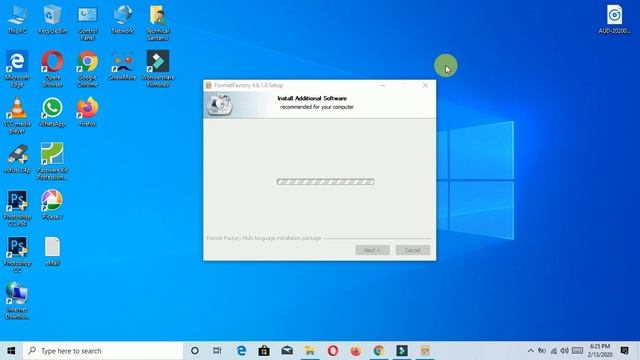
Task: Open Photoshop CC desktop shortcut
Action: tap(17, 255)
